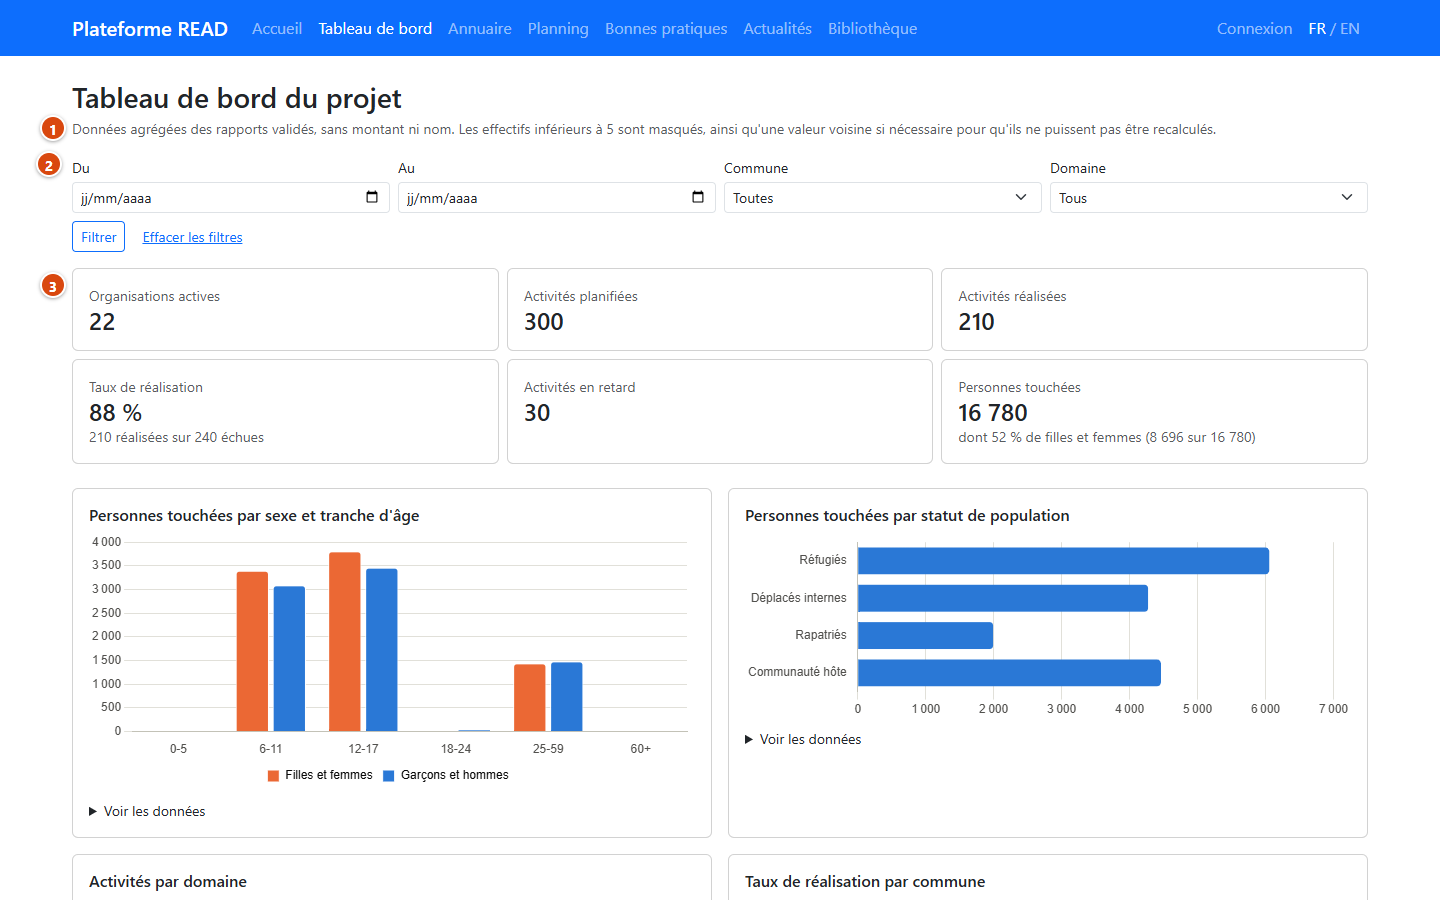Screen dimensions: 1440x900
Task: Open the calendar picker in the Au field
Action: click(698, 197)
